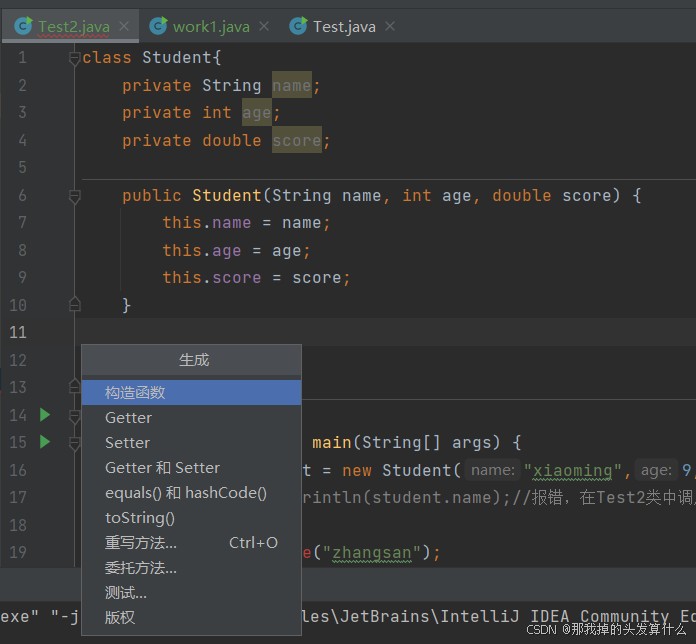Click the 生成 popup title
This screenshot has height=644, width=696.
(194, 360)
